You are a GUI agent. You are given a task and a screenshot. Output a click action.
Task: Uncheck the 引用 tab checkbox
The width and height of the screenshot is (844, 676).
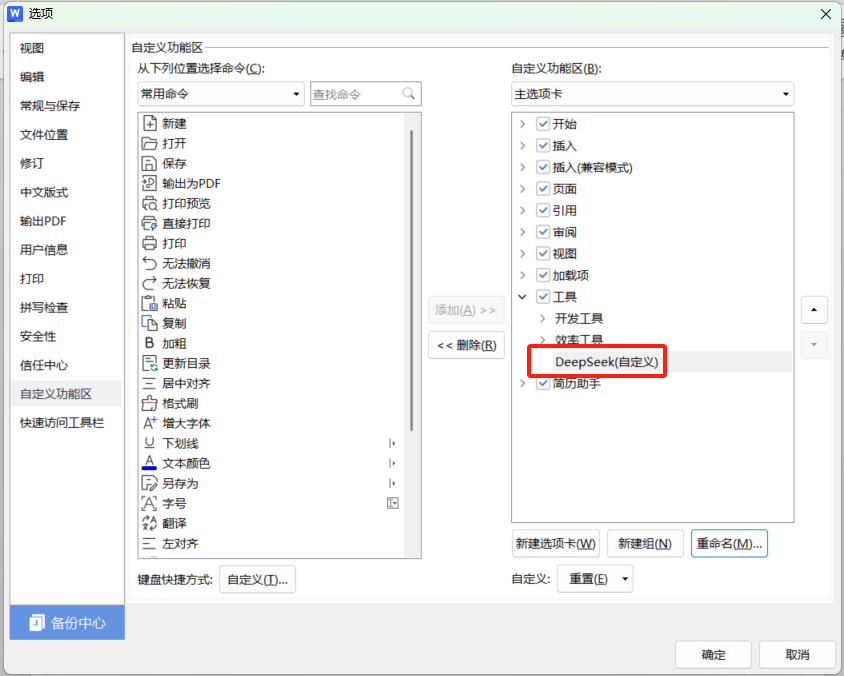[543, 210]
